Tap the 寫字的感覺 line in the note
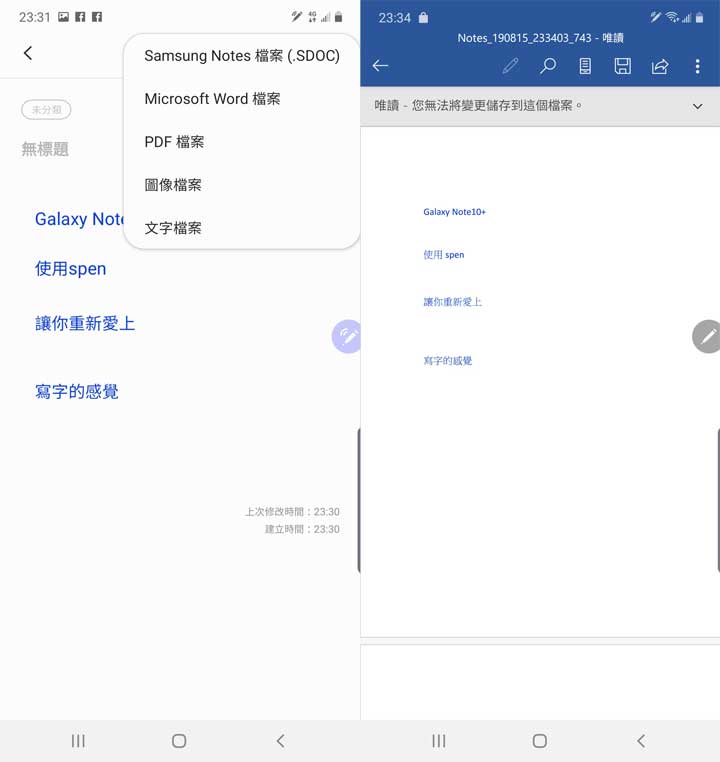The height and width of the screenshot is (762, 720). 77,391
